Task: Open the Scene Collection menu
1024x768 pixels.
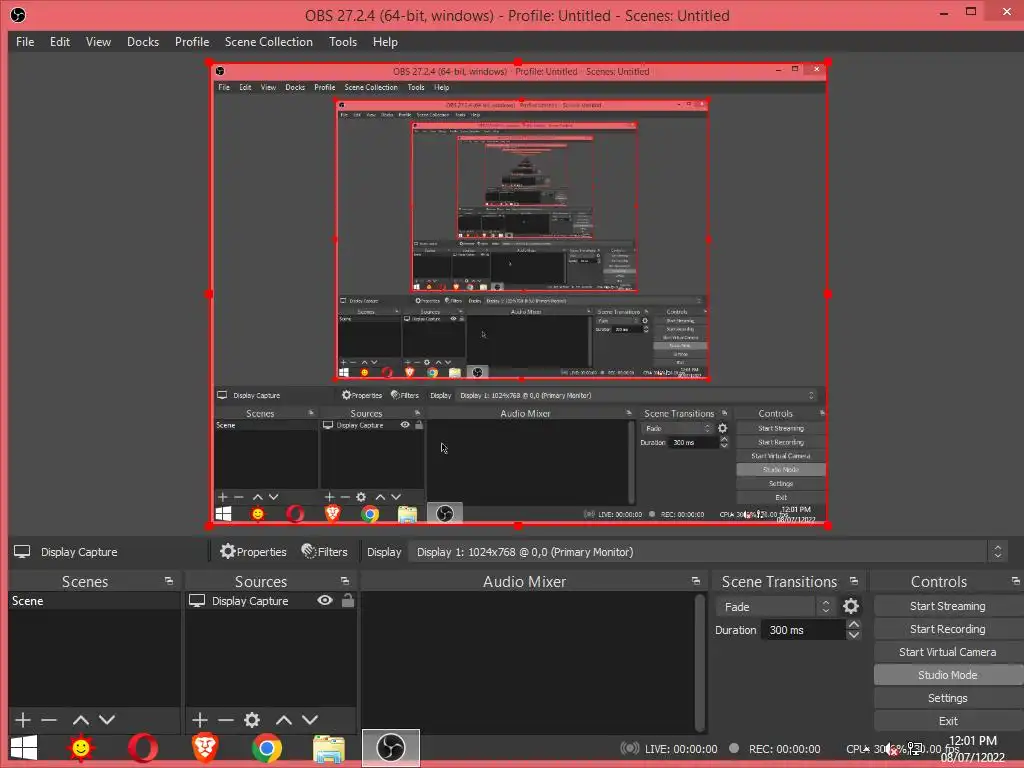Action: coord(268,42)
